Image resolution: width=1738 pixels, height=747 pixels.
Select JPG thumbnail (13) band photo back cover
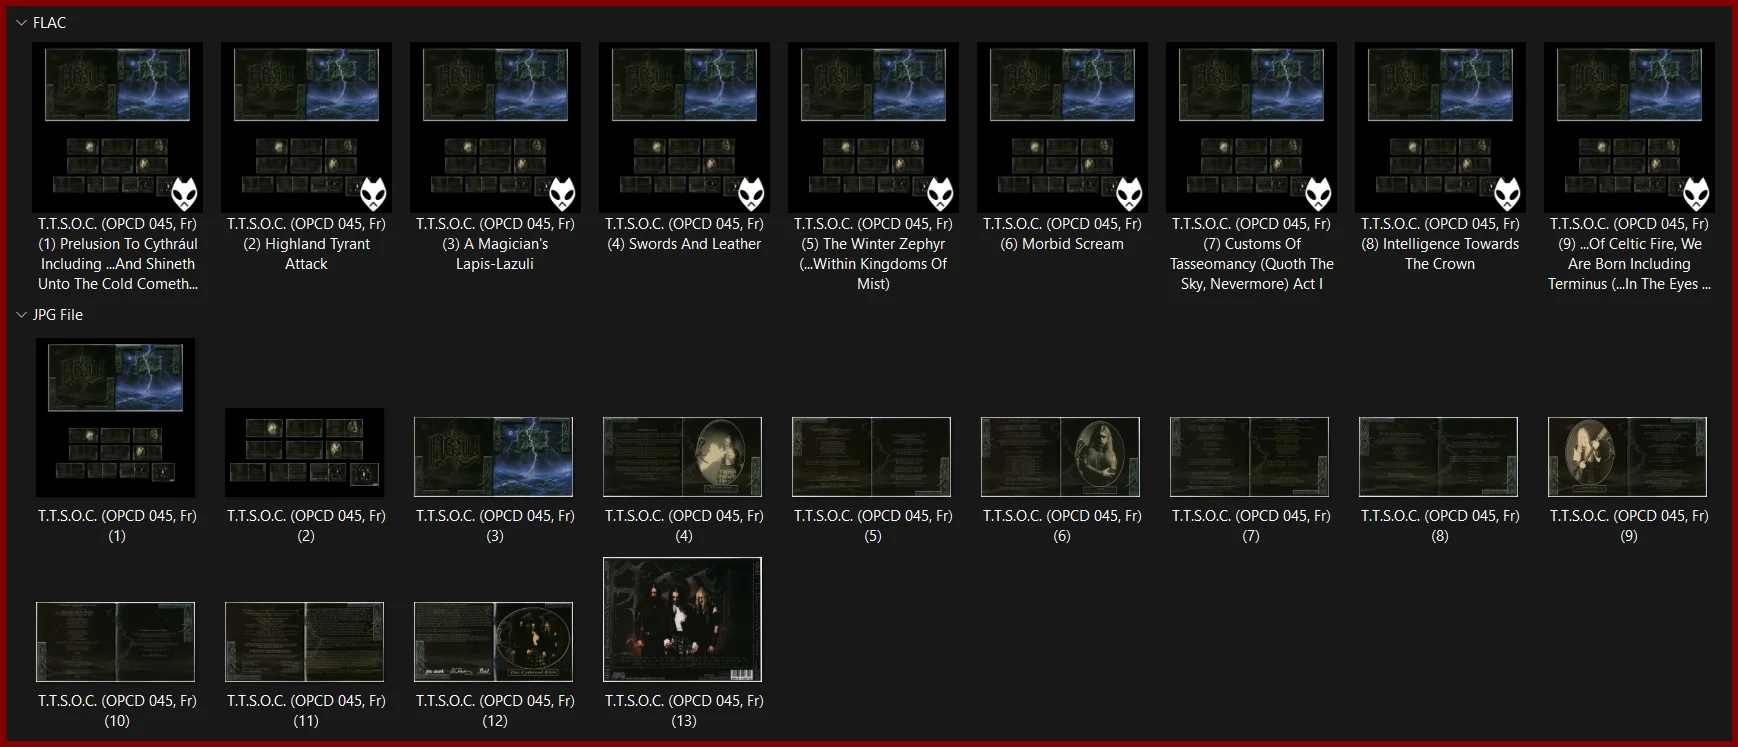pos(683,620)
